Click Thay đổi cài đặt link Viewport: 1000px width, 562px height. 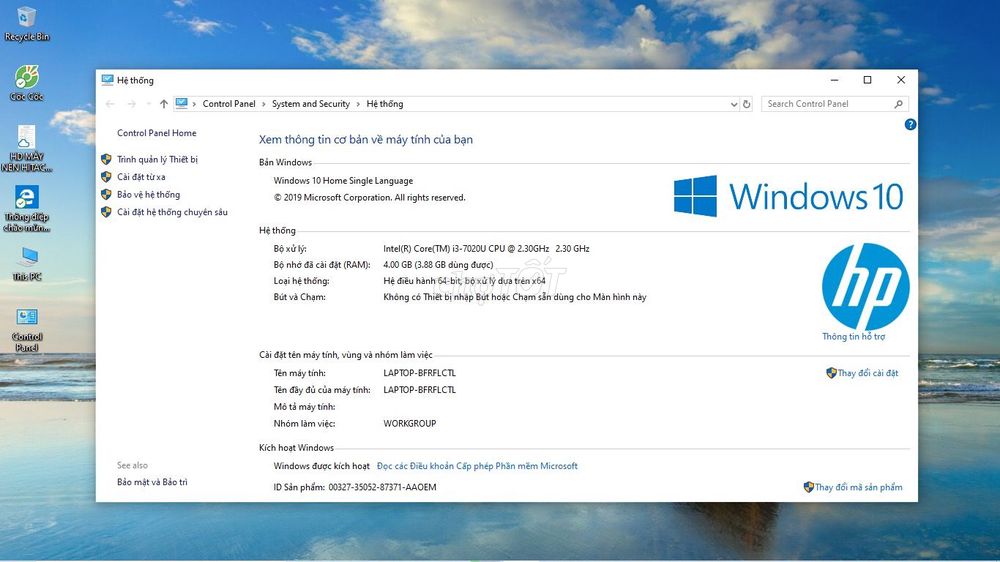[x=867, y=373]
